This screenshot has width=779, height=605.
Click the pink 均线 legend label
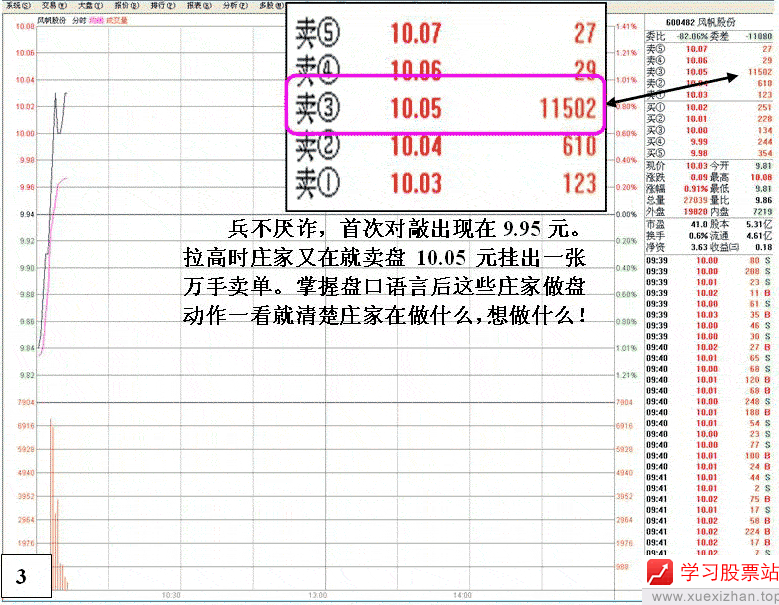96,20
